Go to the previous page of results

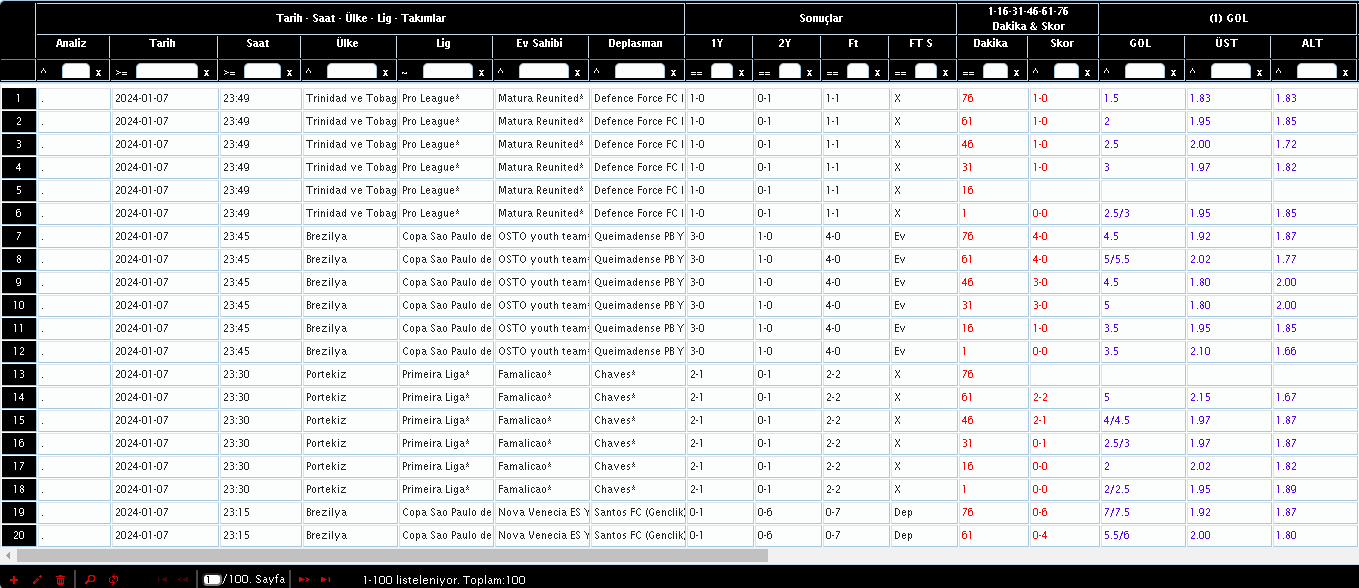pos(183,579)
